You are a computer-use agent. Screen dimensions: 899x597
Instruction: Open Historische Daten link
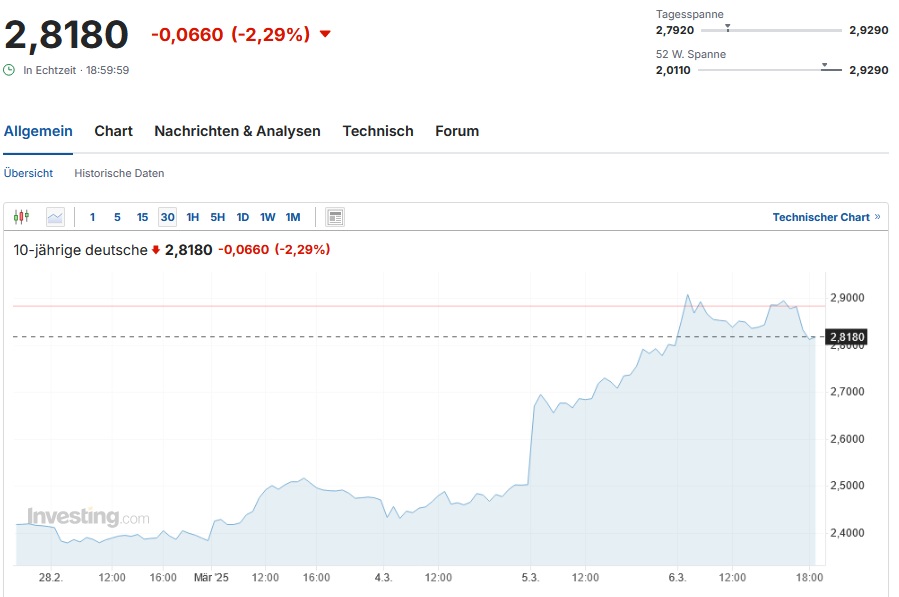click(x=119, y=173)
